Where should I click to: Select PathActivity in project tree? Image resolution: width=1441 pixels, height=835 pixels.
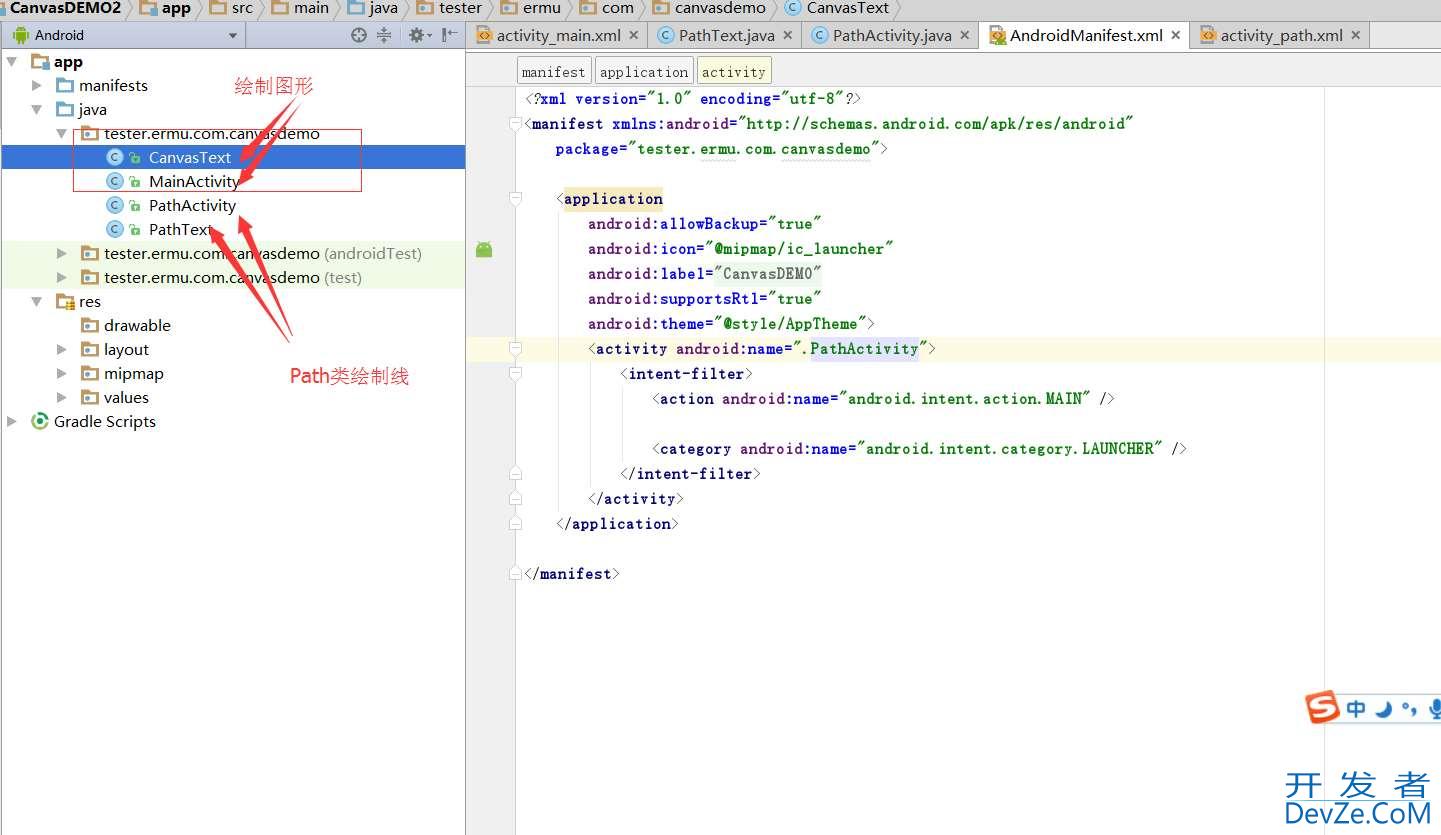[193, 205]
